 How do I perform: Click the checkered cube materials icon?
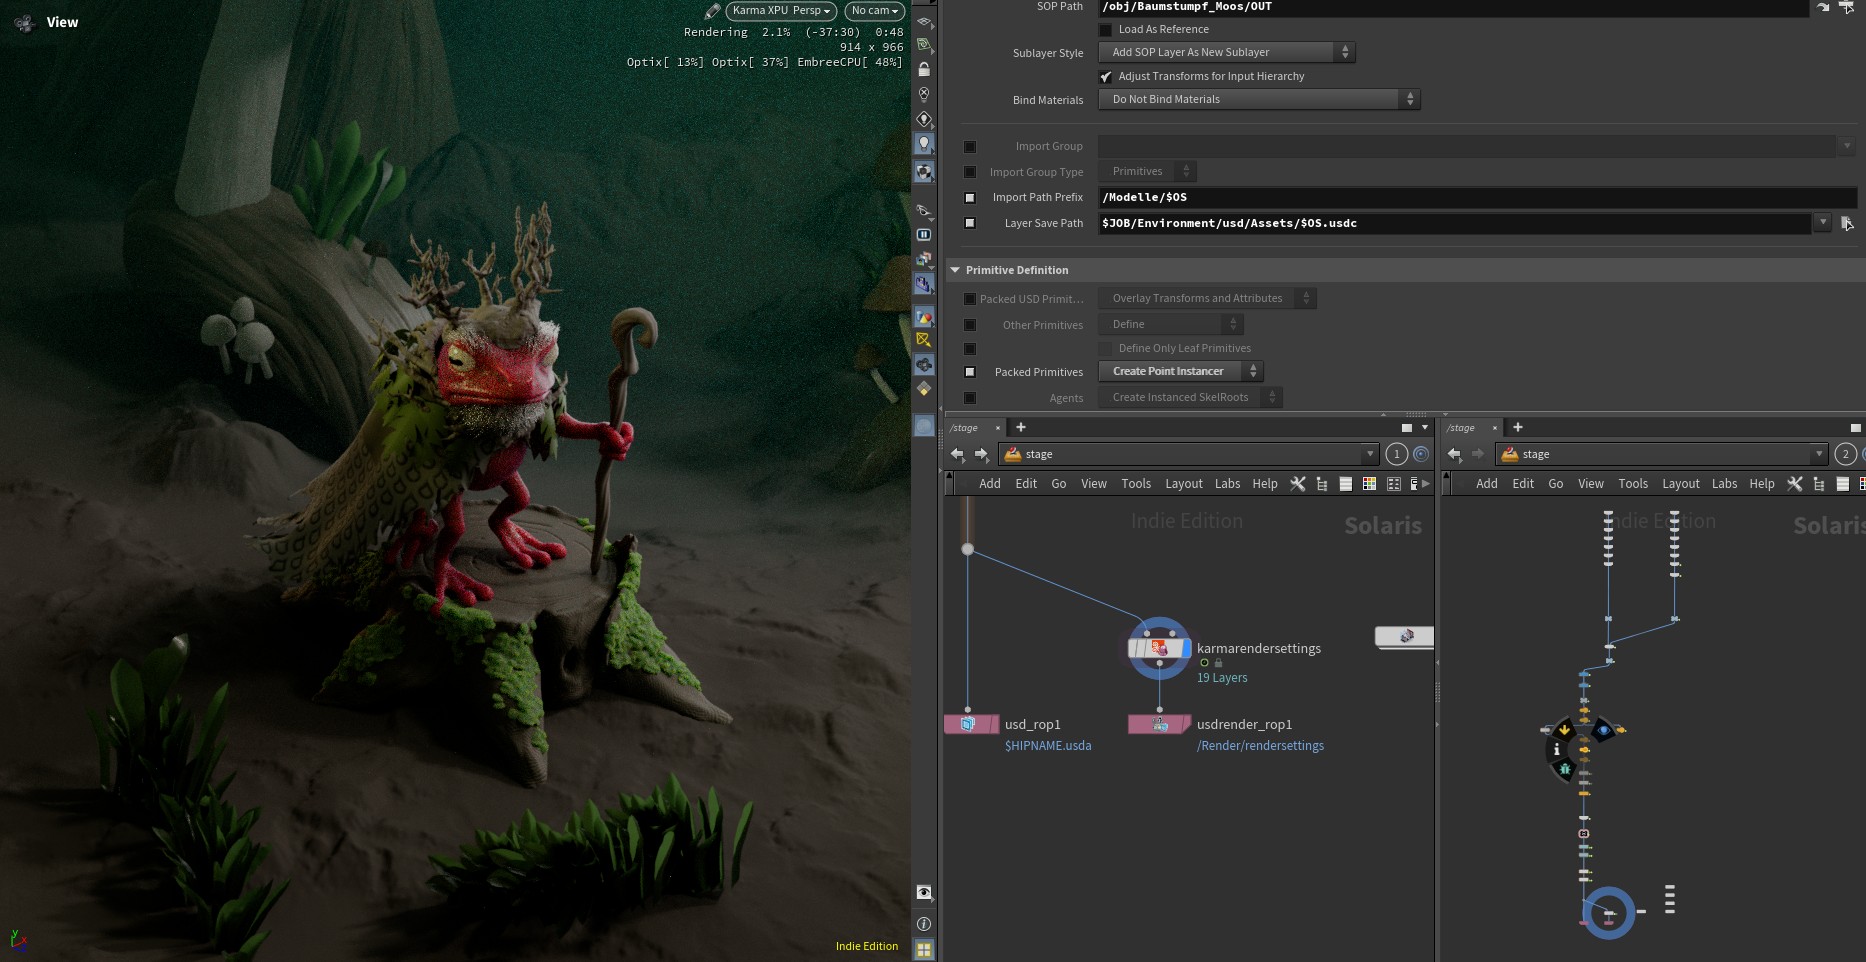tap(924, 172)
